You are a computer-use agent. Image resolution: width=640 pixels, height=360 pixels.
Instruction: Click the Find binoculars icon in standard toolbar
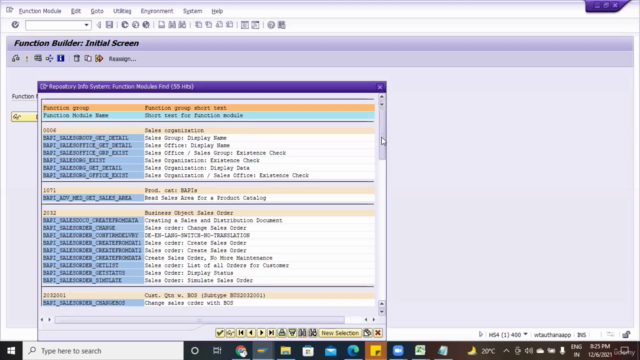tap(172, 25)
